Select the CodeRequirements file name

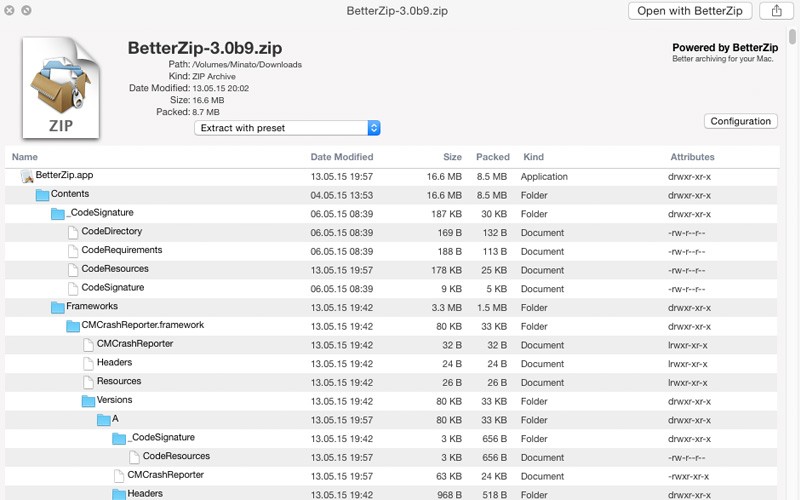[x=122, y=250]
